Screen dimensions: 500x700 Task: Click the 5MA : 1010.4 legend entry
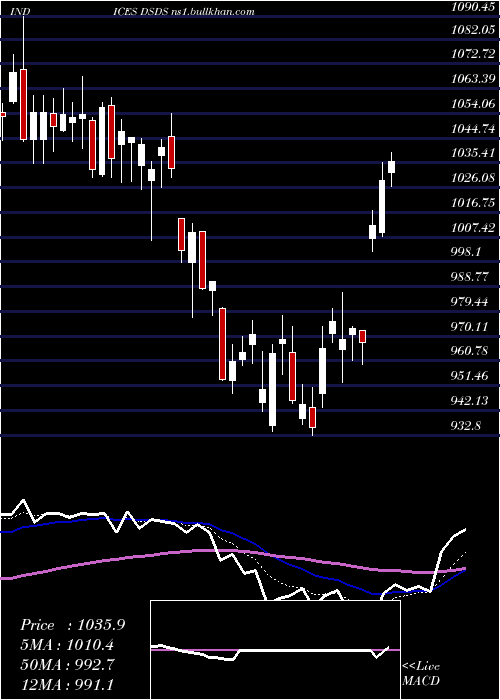pos(67,645)
